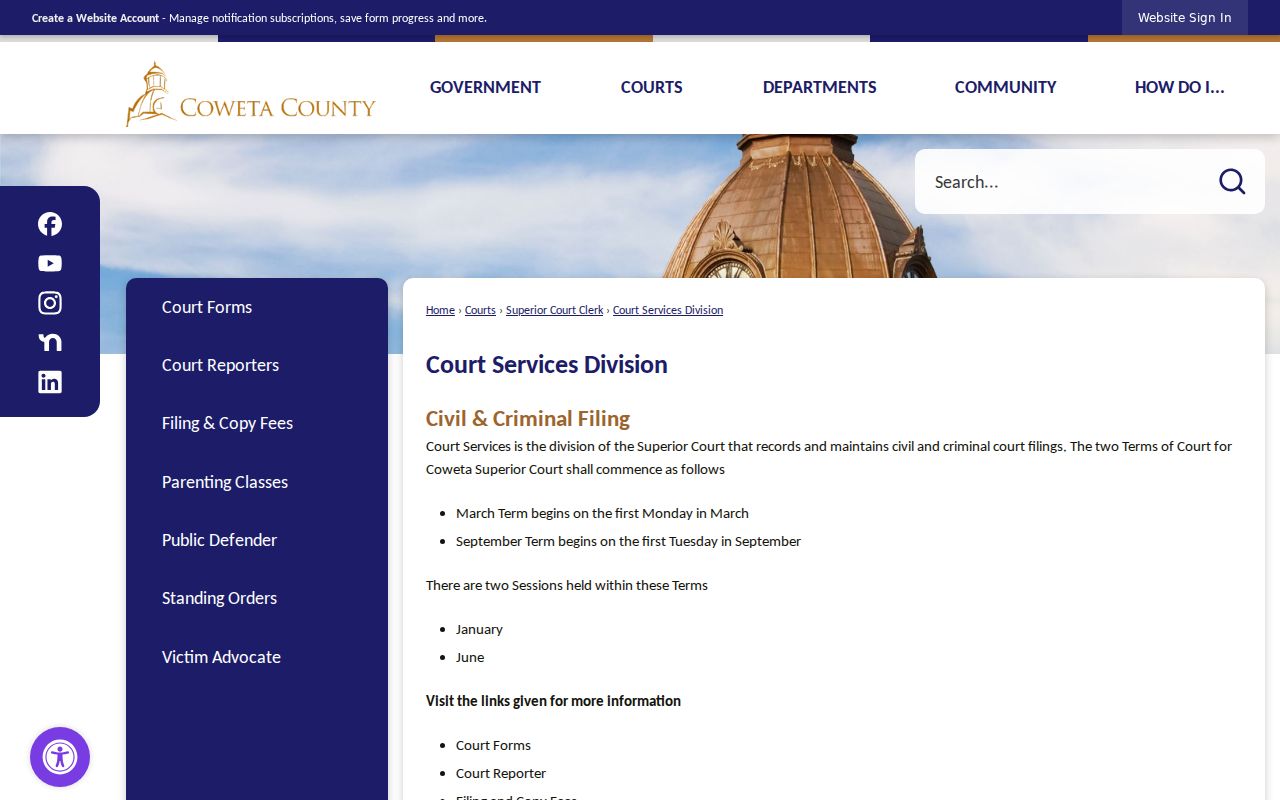Click the Court Services Division heading
Viewport: 1280px width, 800px height.
(x=547, y=364)
